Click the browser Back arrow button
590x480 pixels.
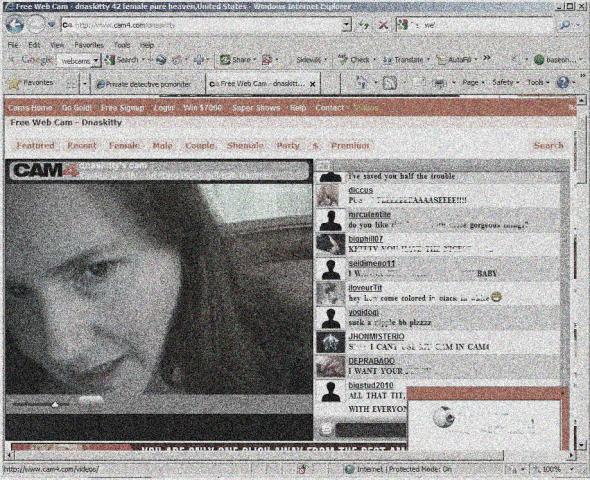click(15, 25)
